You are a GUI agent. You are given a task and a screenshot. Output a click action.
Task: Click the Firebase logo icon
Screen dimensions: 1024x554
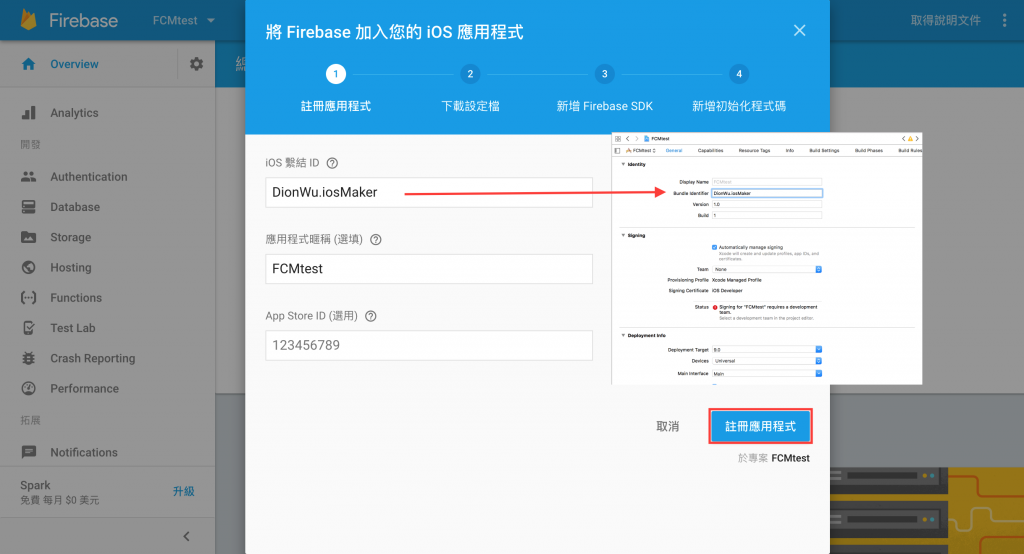[29, 20]
